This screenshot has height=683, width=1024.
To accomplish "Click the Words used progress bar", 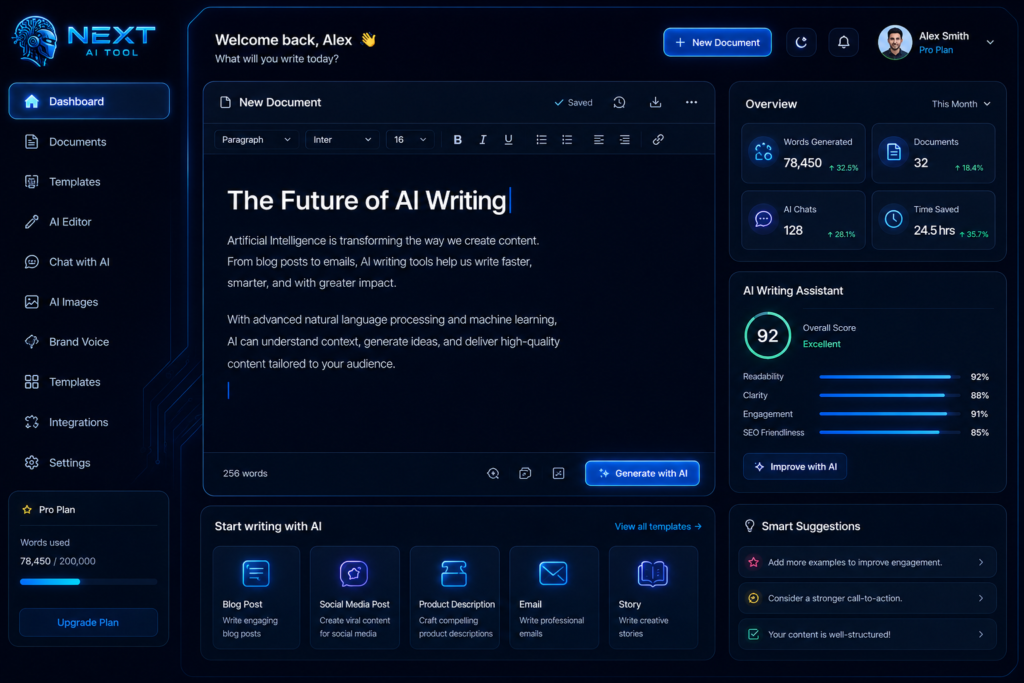I will [x=88, y=581].
